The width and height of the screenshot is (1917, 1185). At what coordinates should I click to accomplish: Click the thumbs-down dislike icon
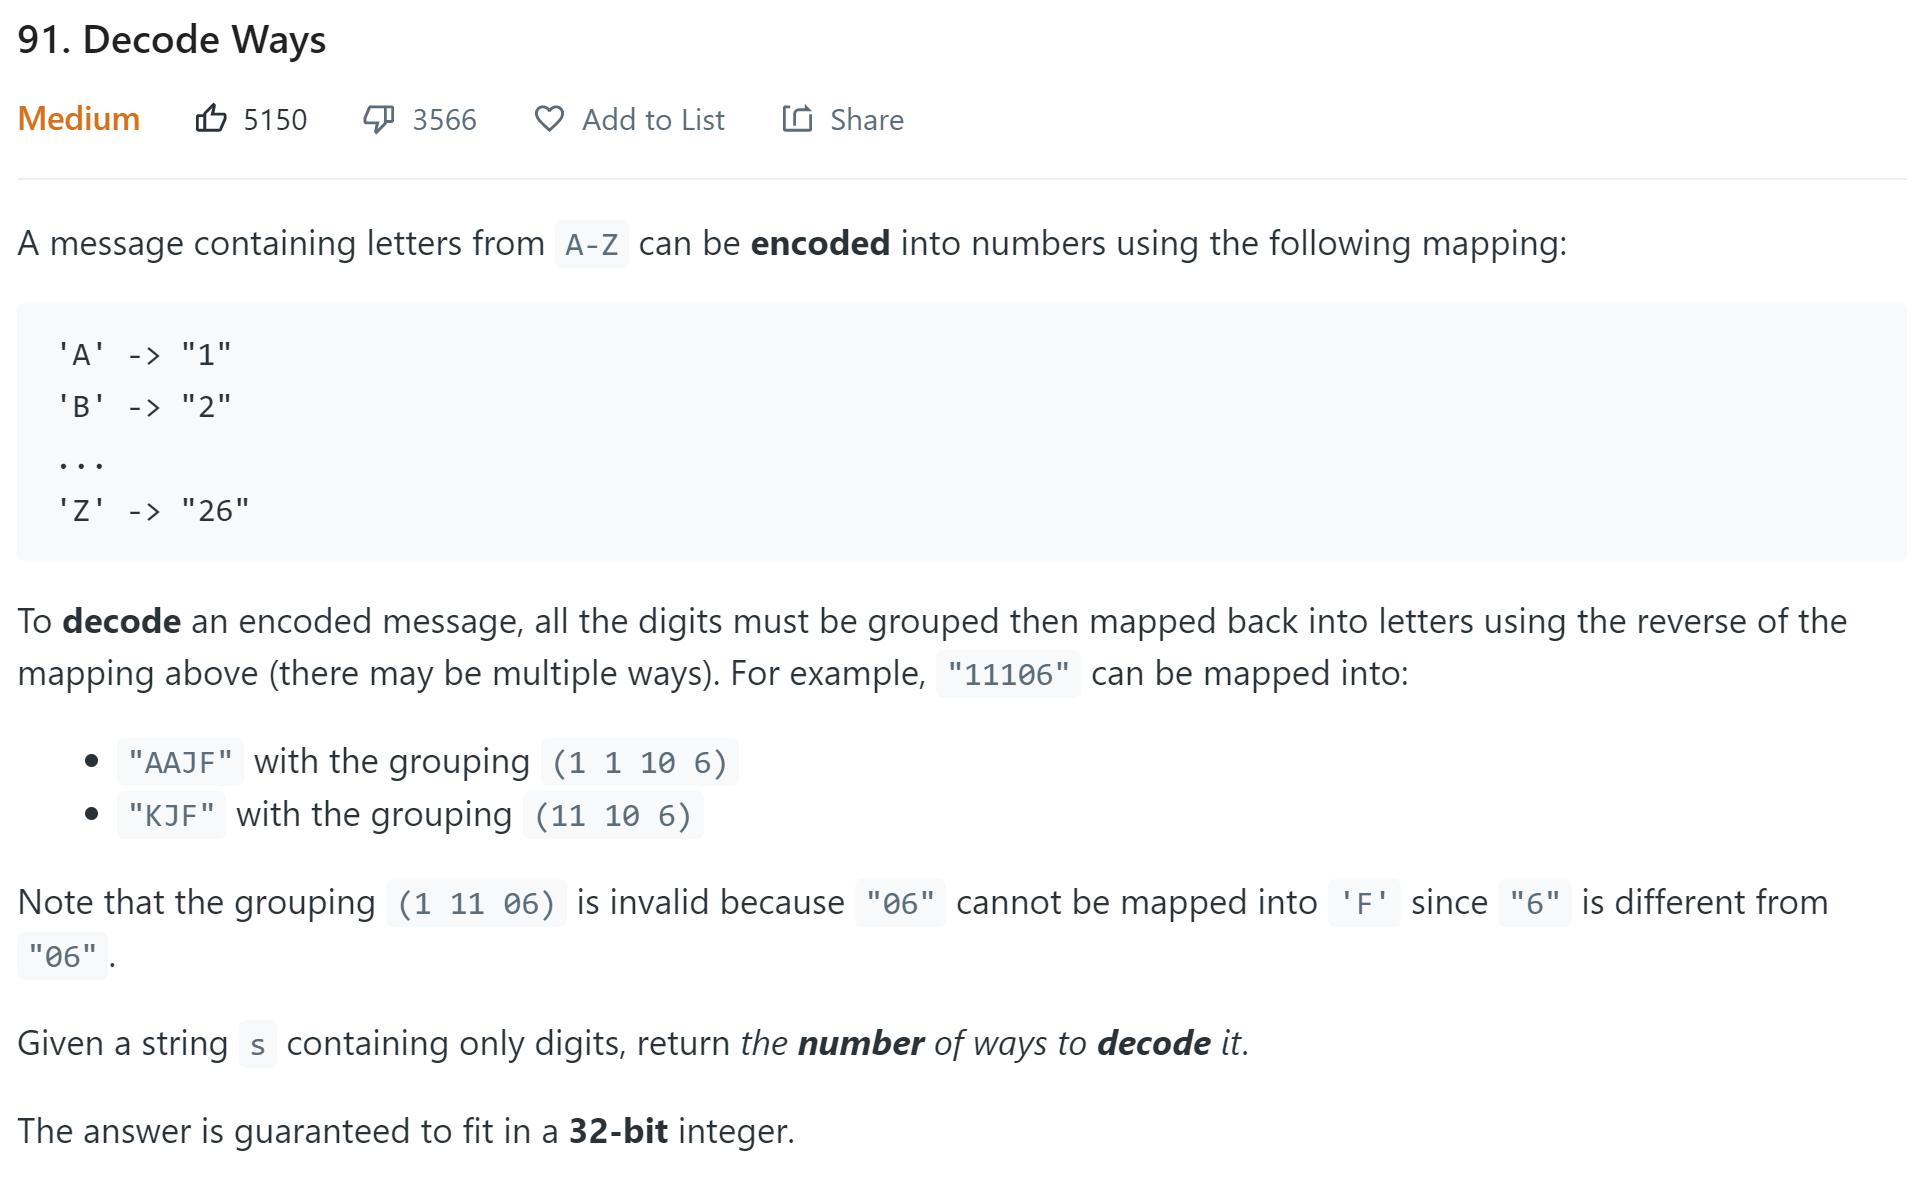click(x=378, y=119)
